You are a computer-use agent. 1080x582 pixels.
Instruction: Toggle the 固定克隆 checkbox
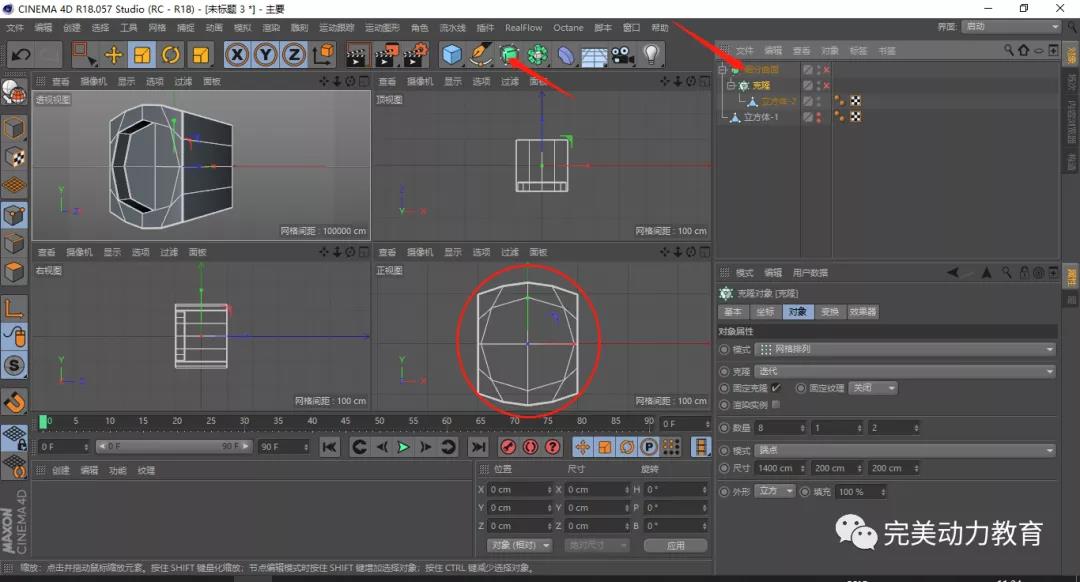(775, 388)
